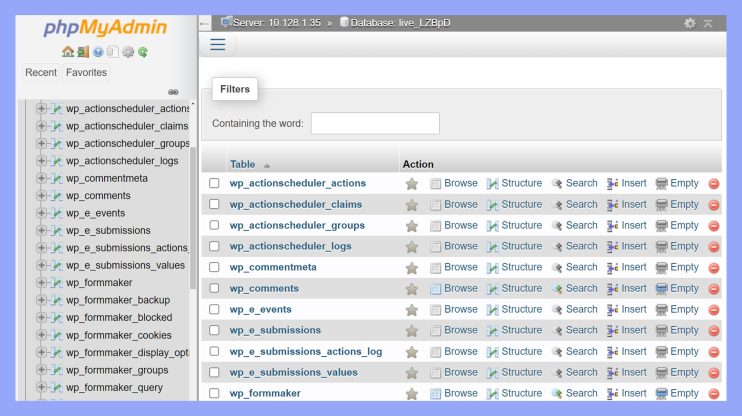Tick the wp_e_events row checkbox
This screenshot has width=742, height=416.
pyautogui.click(x=214, y=309)
